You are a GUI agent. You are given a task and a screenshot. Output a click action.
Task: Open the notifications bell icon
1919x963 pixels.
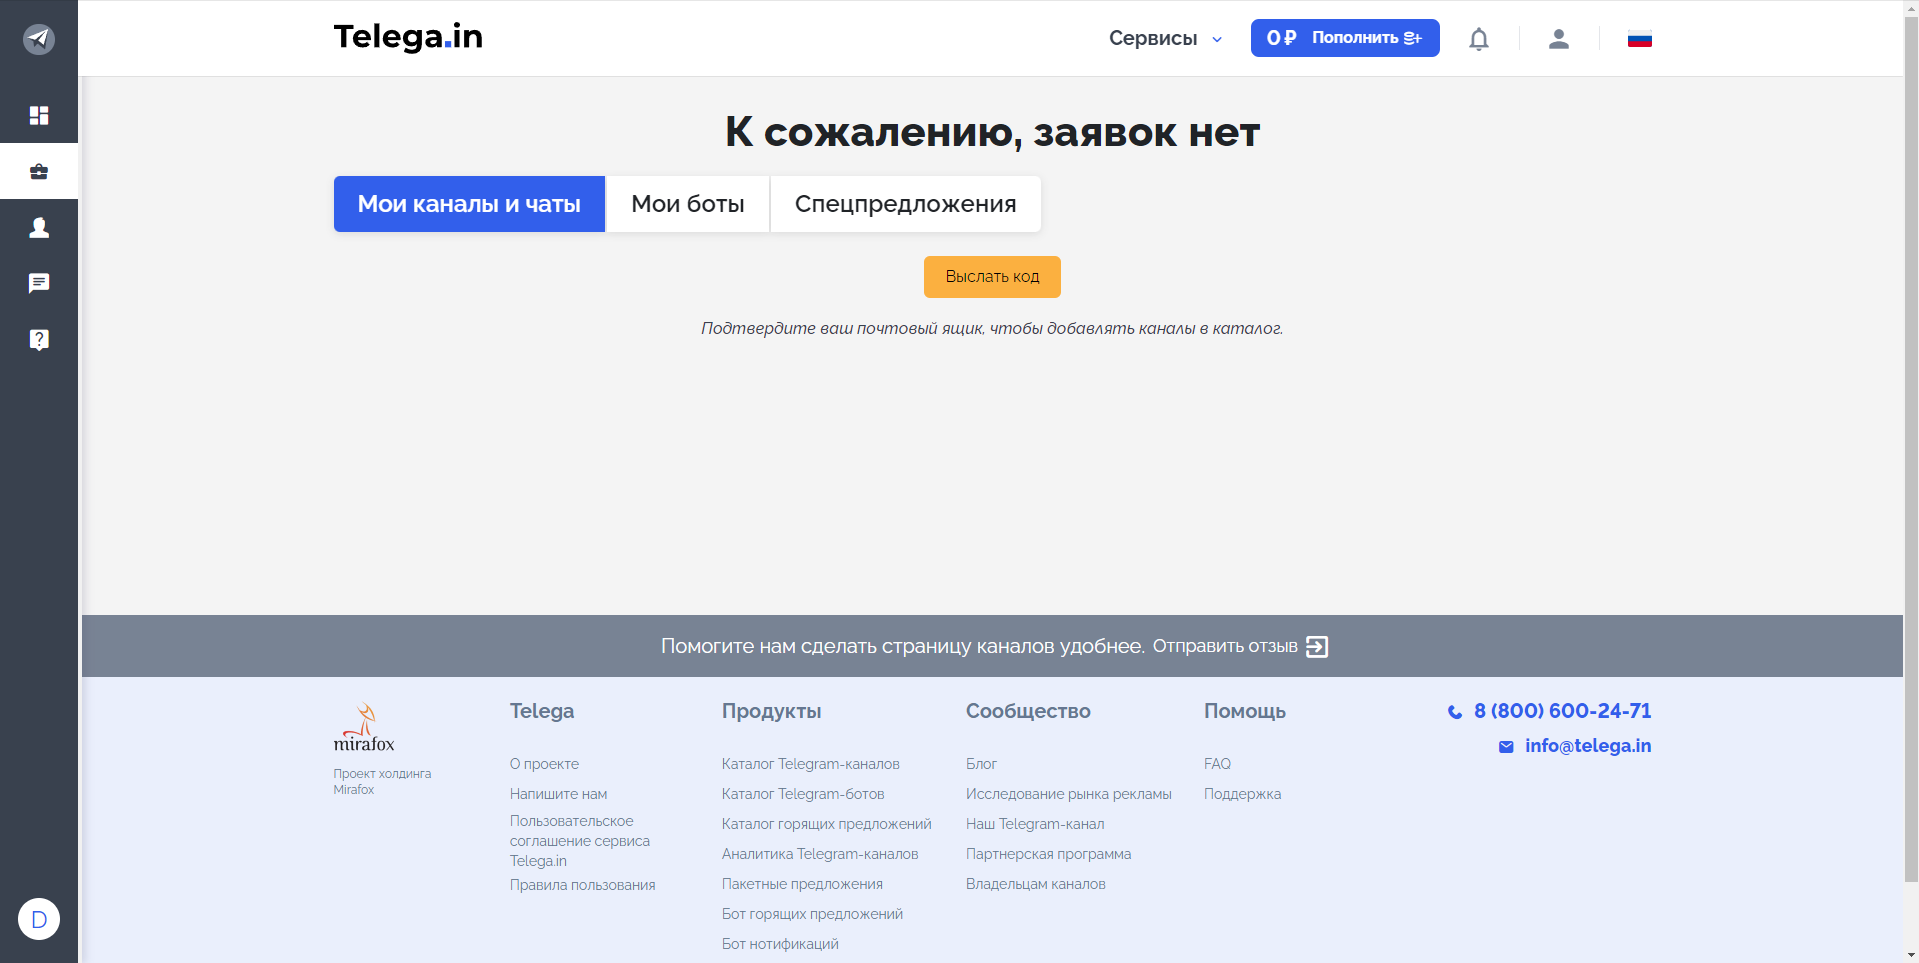click(1479, 39)
